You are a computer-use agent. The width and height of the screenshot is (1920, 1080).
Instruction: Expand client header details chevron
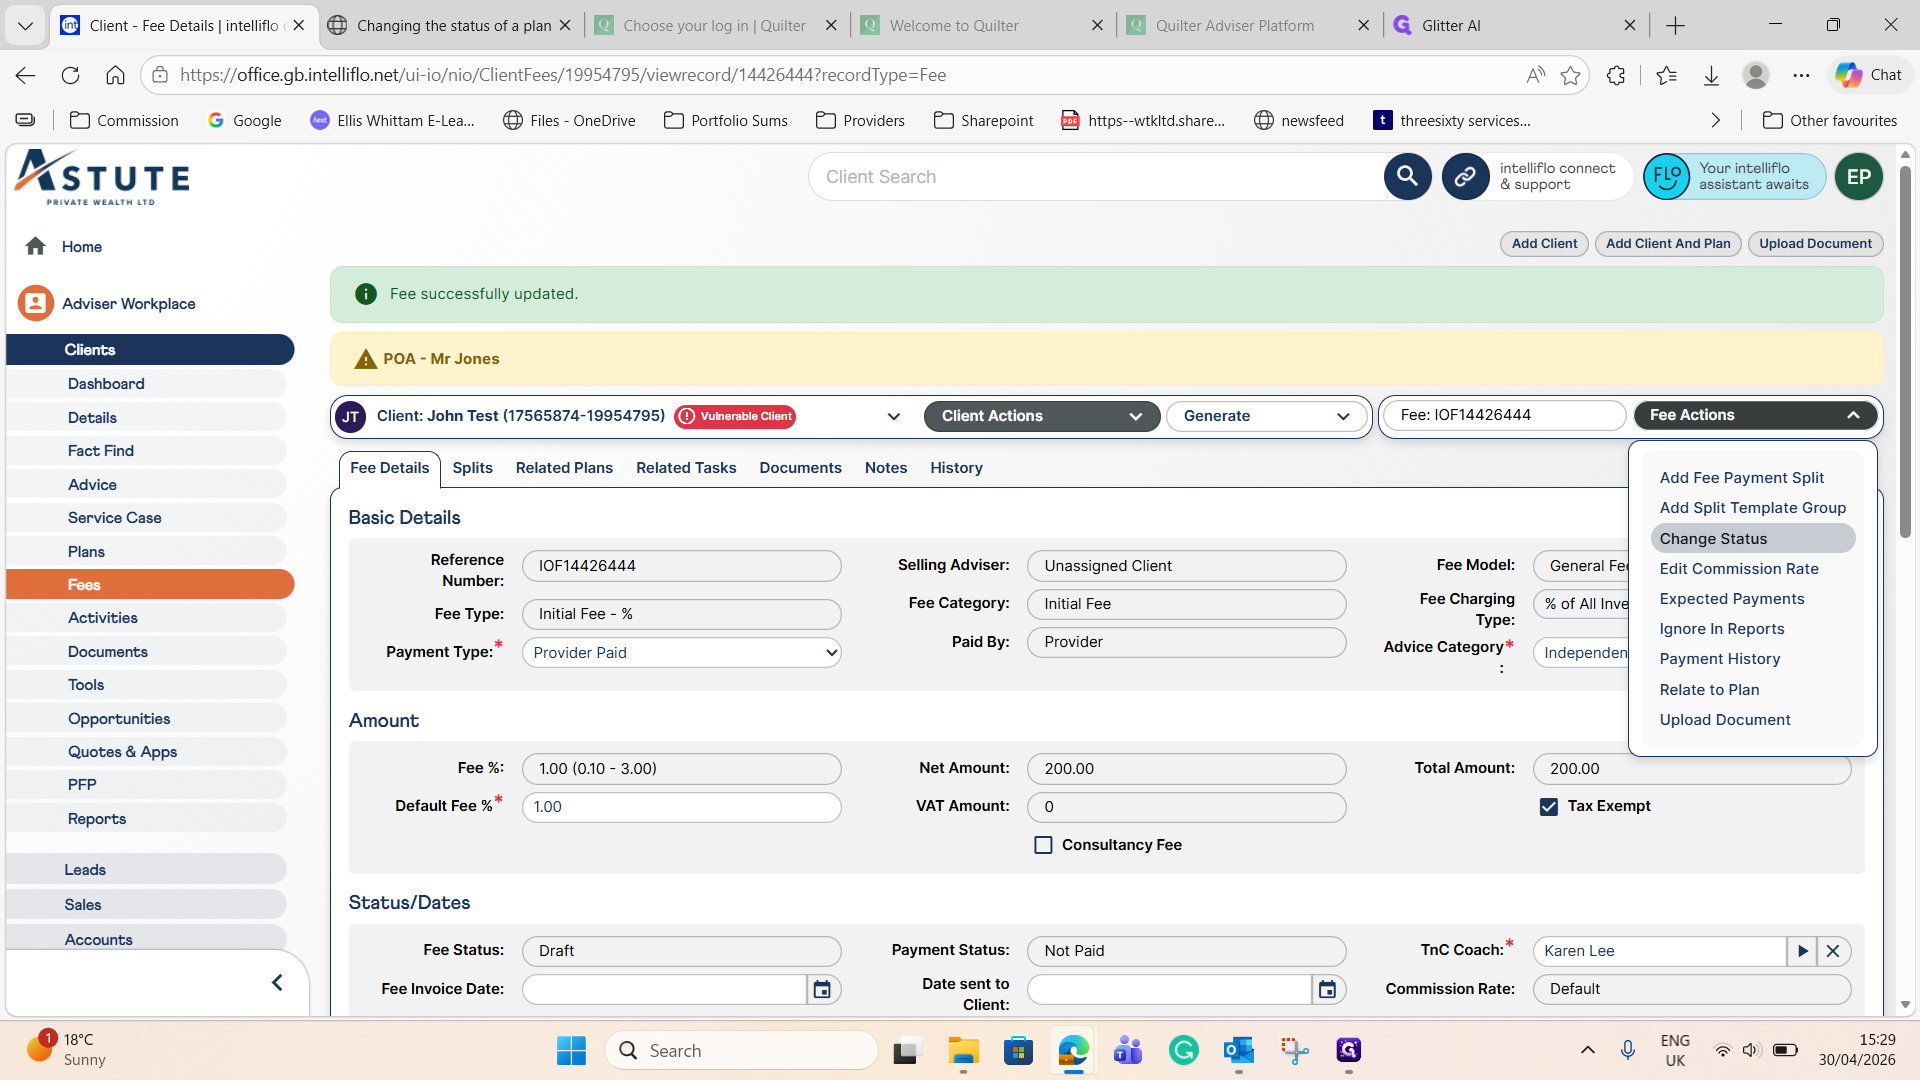pos(893,417)
